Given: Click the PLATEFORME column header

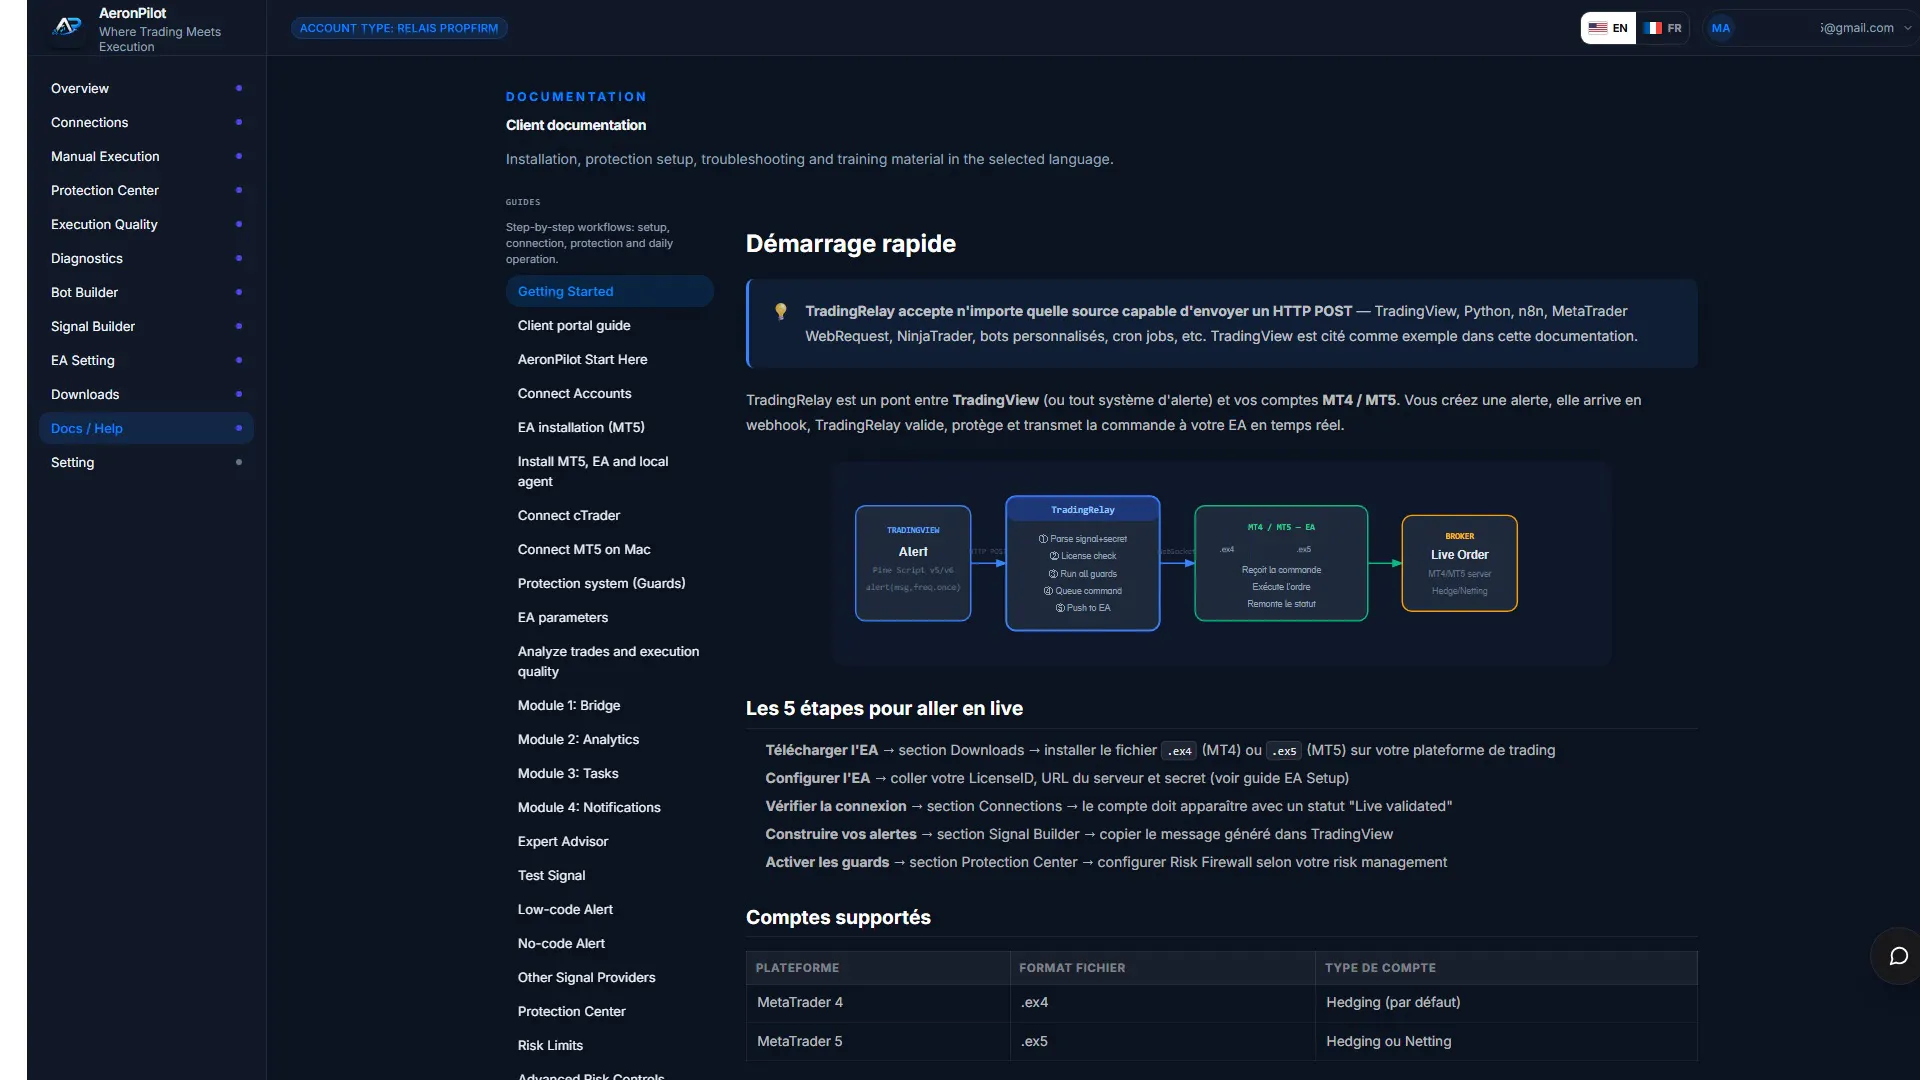Looking at the screenshot, I should pyautogui.click(x=878, y=968).
